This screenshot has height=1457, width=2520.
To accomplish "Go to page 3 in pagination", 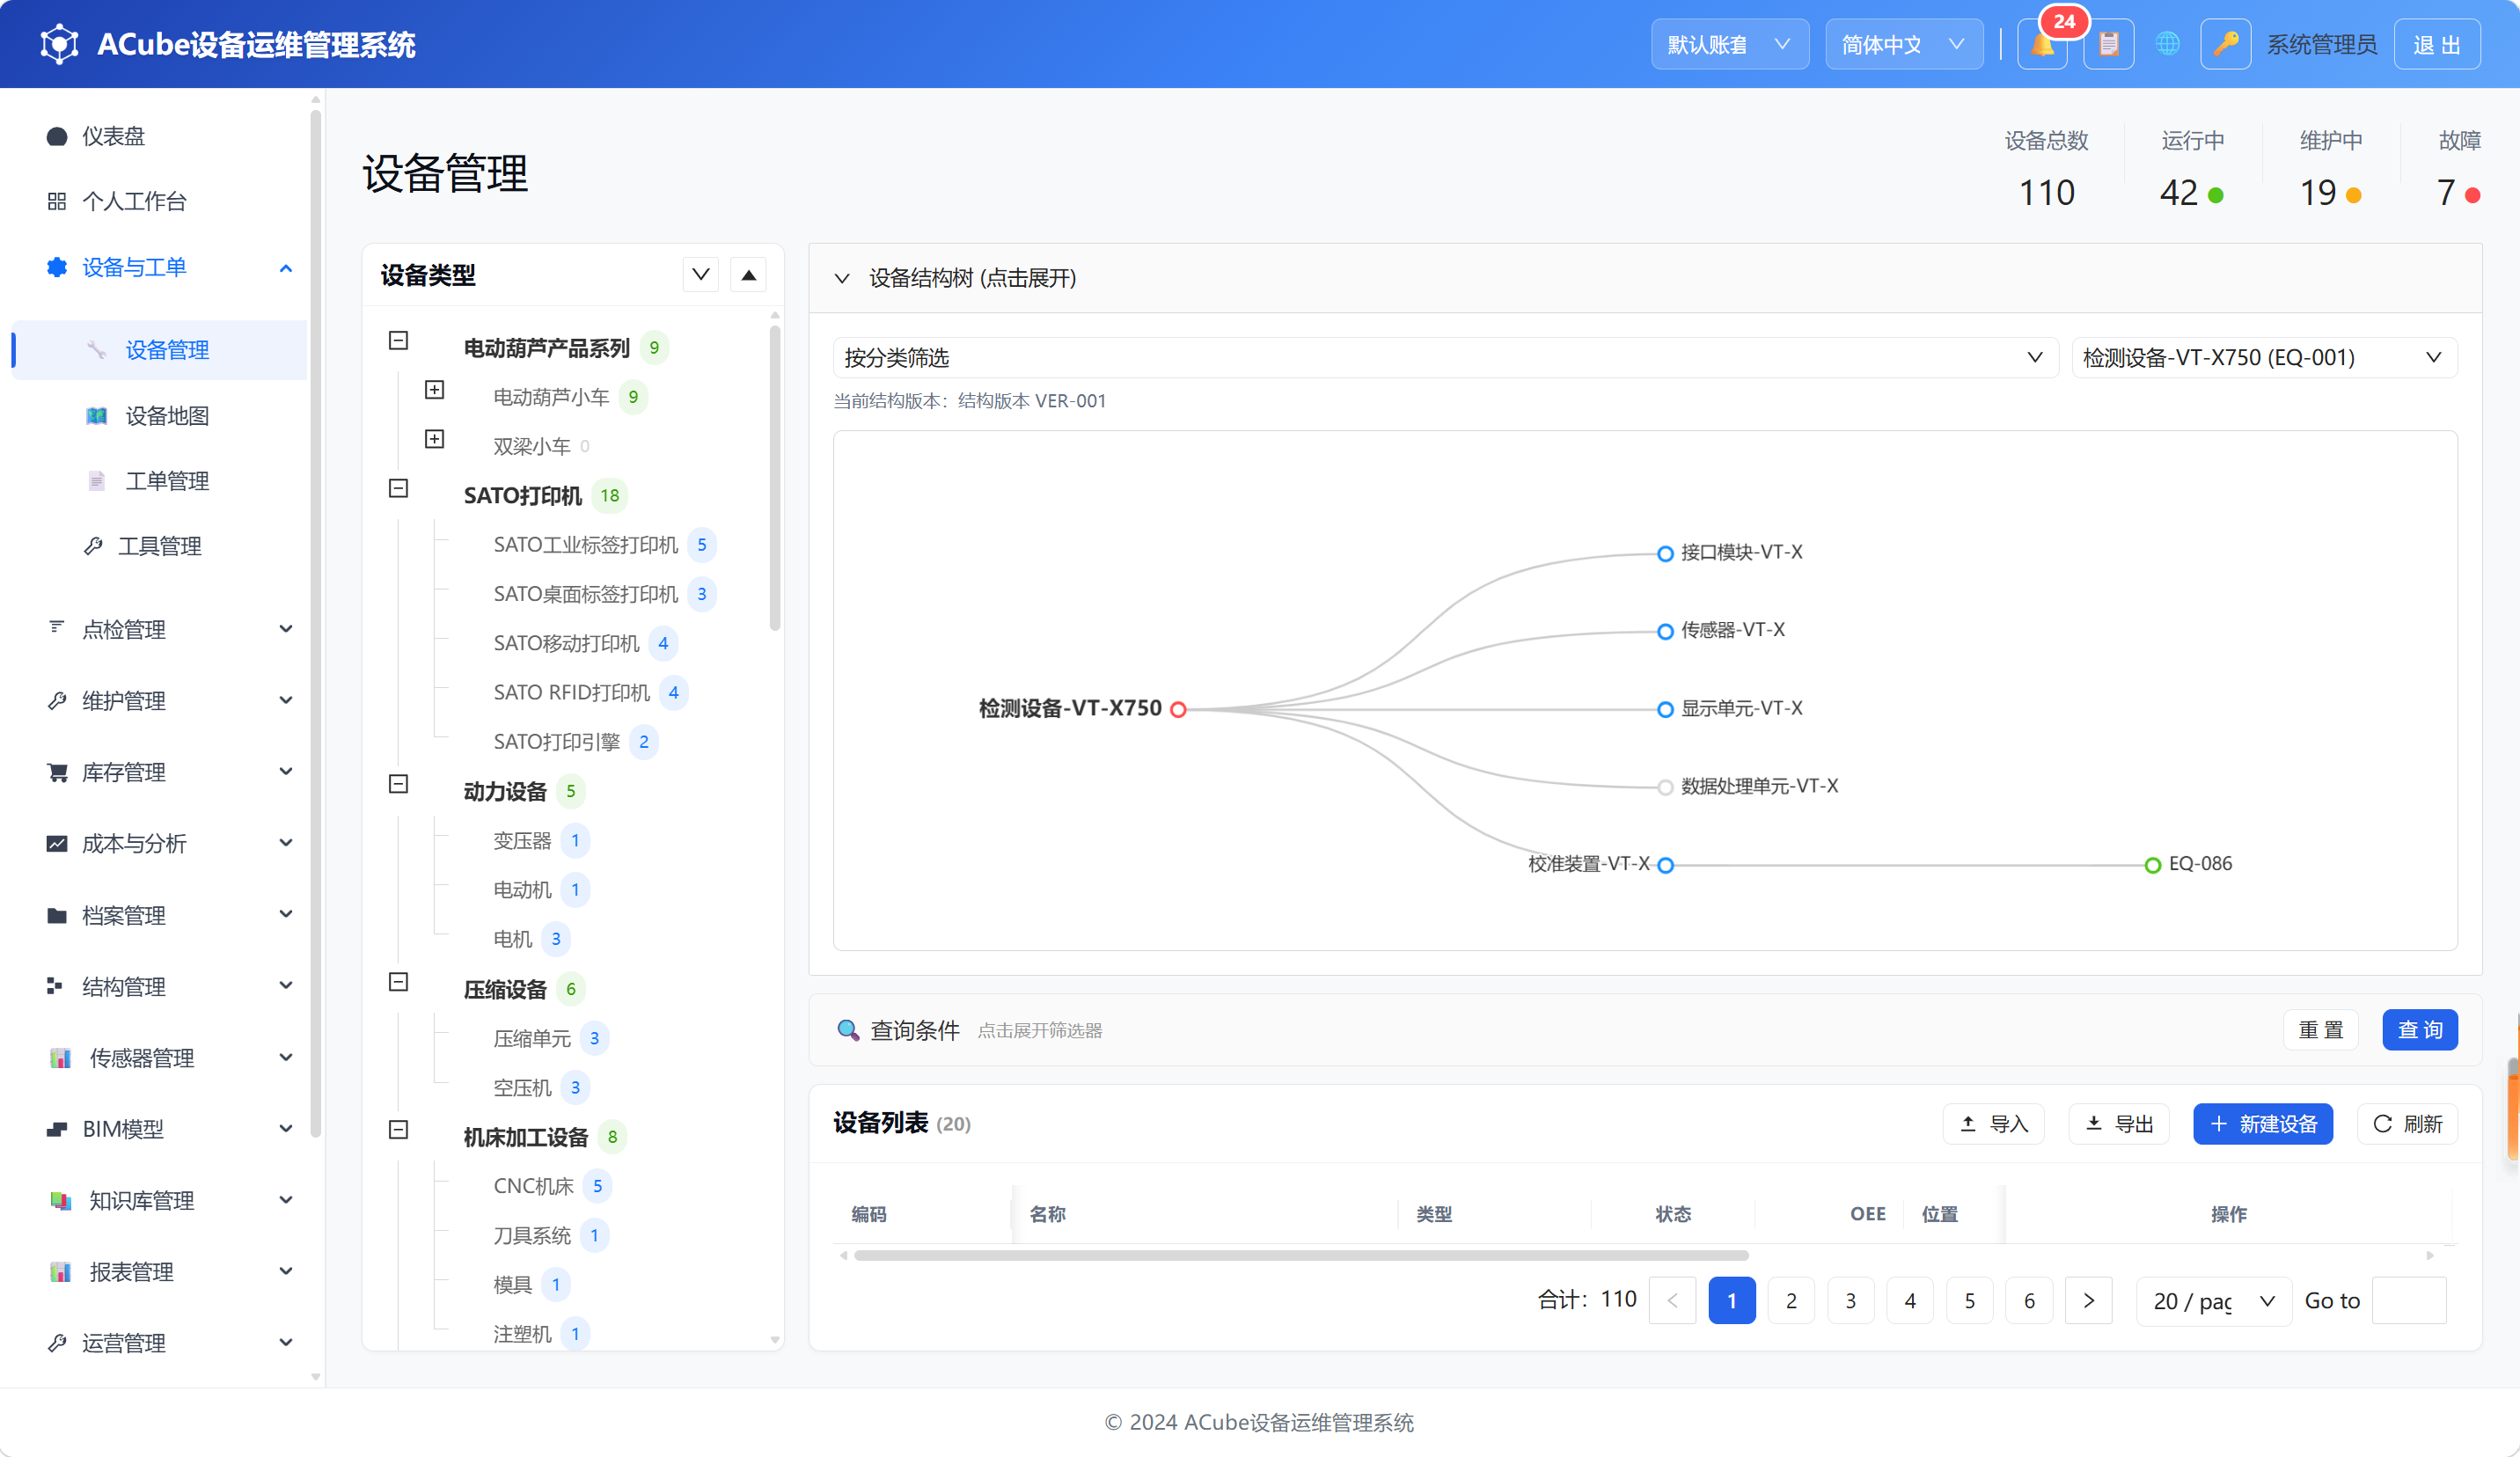I will click(x=1850, y=1301).
